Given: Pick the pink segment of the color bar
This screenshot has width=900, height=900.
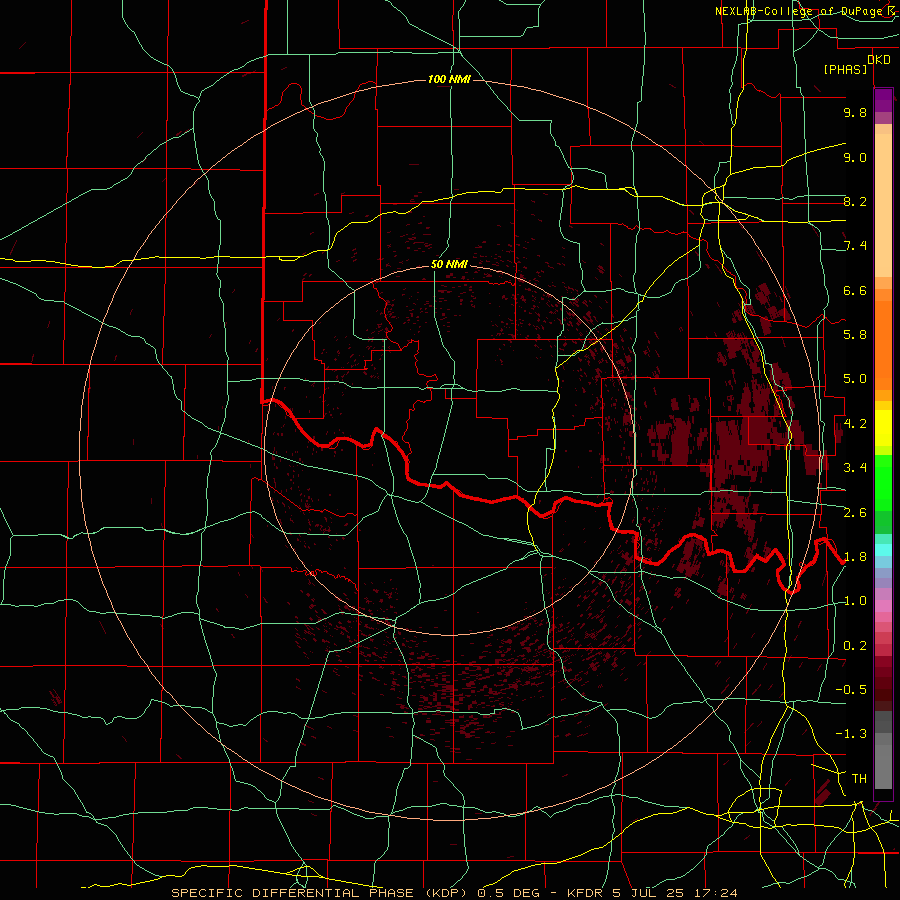Looking at the screenshot, I should 883,606.
